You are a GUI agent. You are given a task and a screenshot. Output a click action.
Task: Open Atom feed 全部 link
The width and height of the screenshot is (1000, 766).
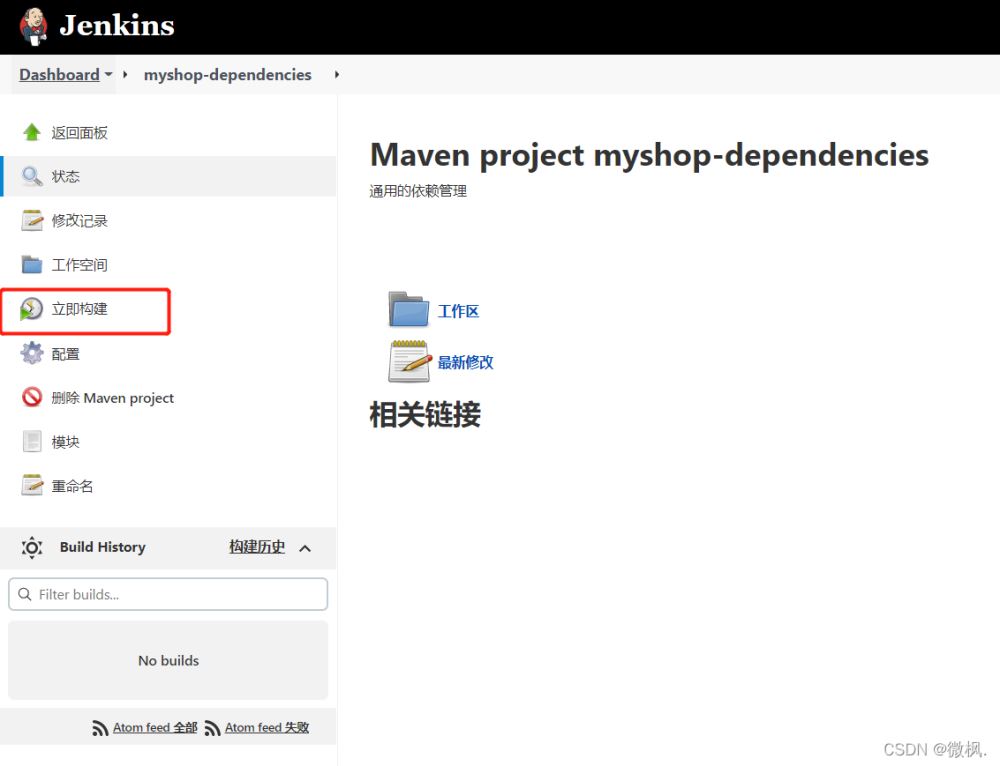tap(155, 727)
